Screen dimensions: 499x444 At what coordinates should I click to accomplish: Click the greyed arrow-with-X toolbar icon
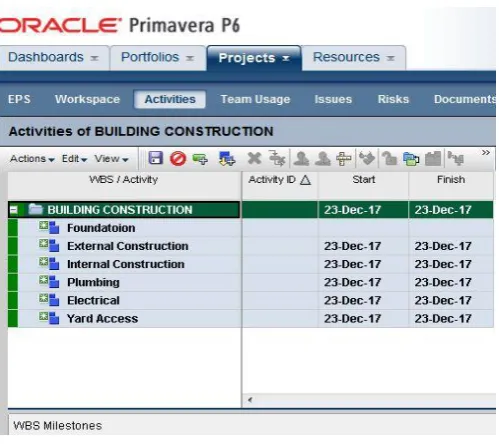click(x=277, y=158)
